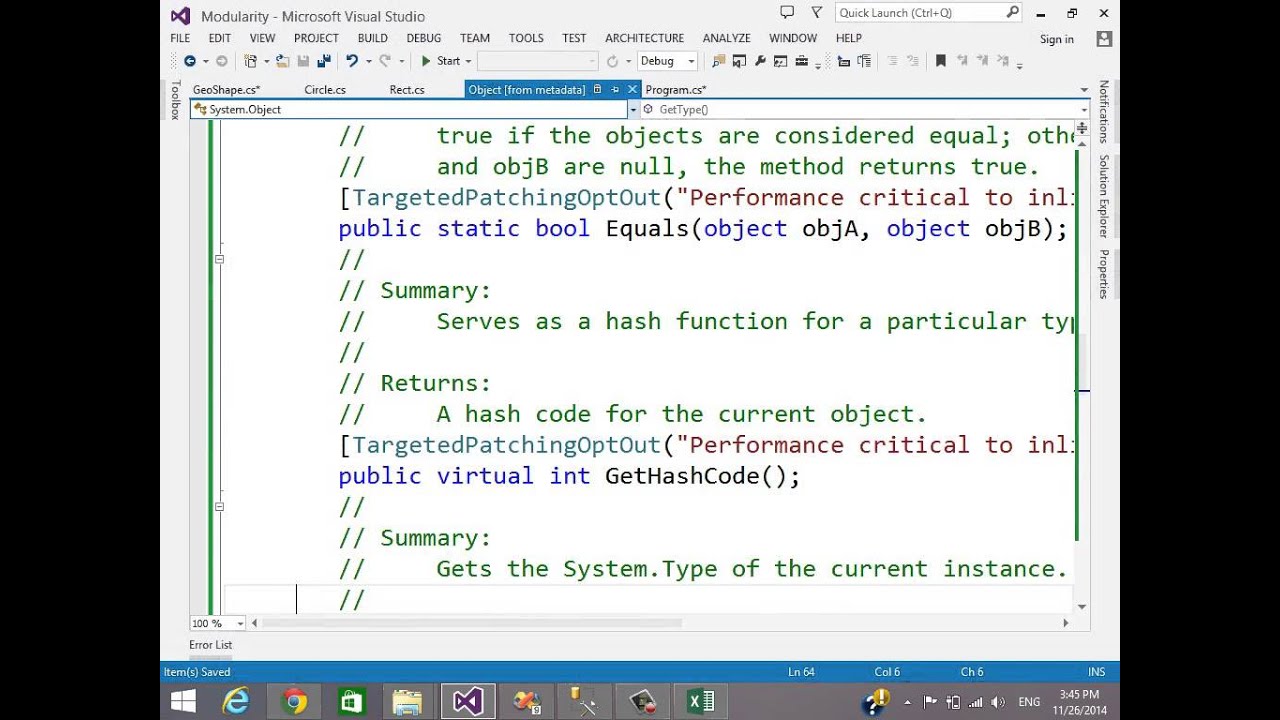
Task: Open the Notifications side panel
Action: coord(1104,112)
